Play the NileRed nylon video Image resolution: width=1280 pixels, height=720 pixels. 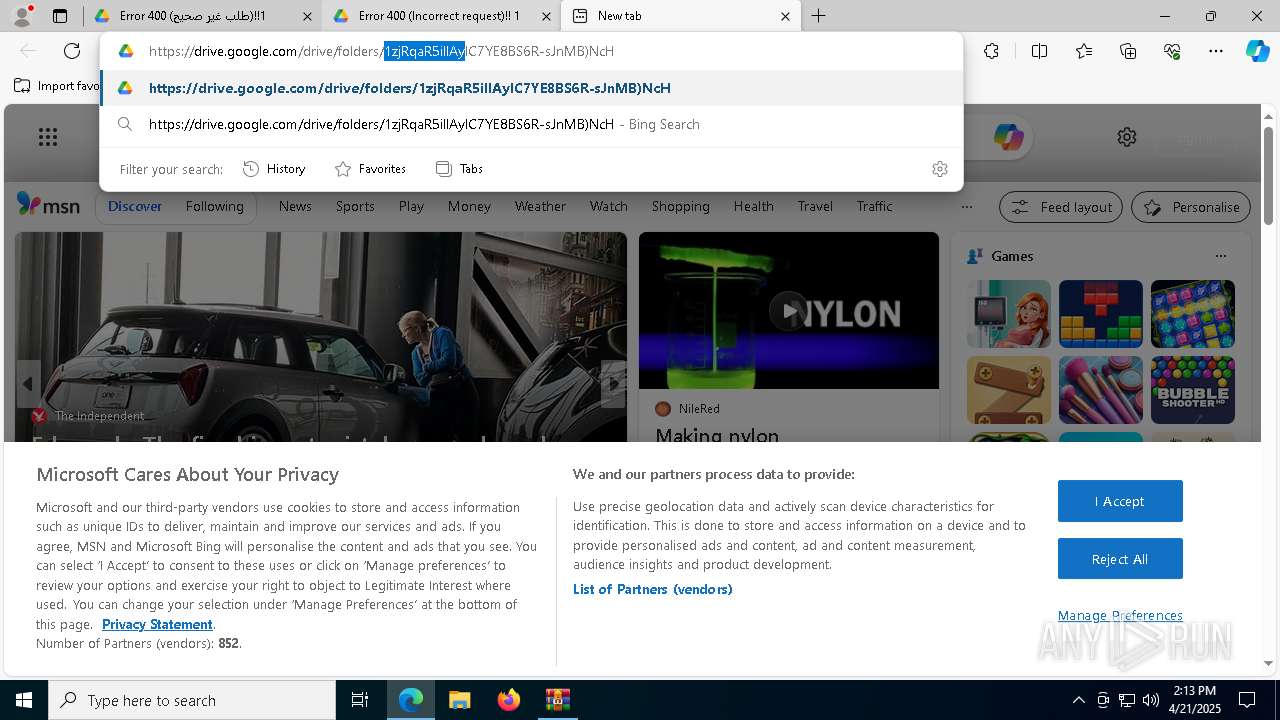pyautogui.click(x=789, y=311)
